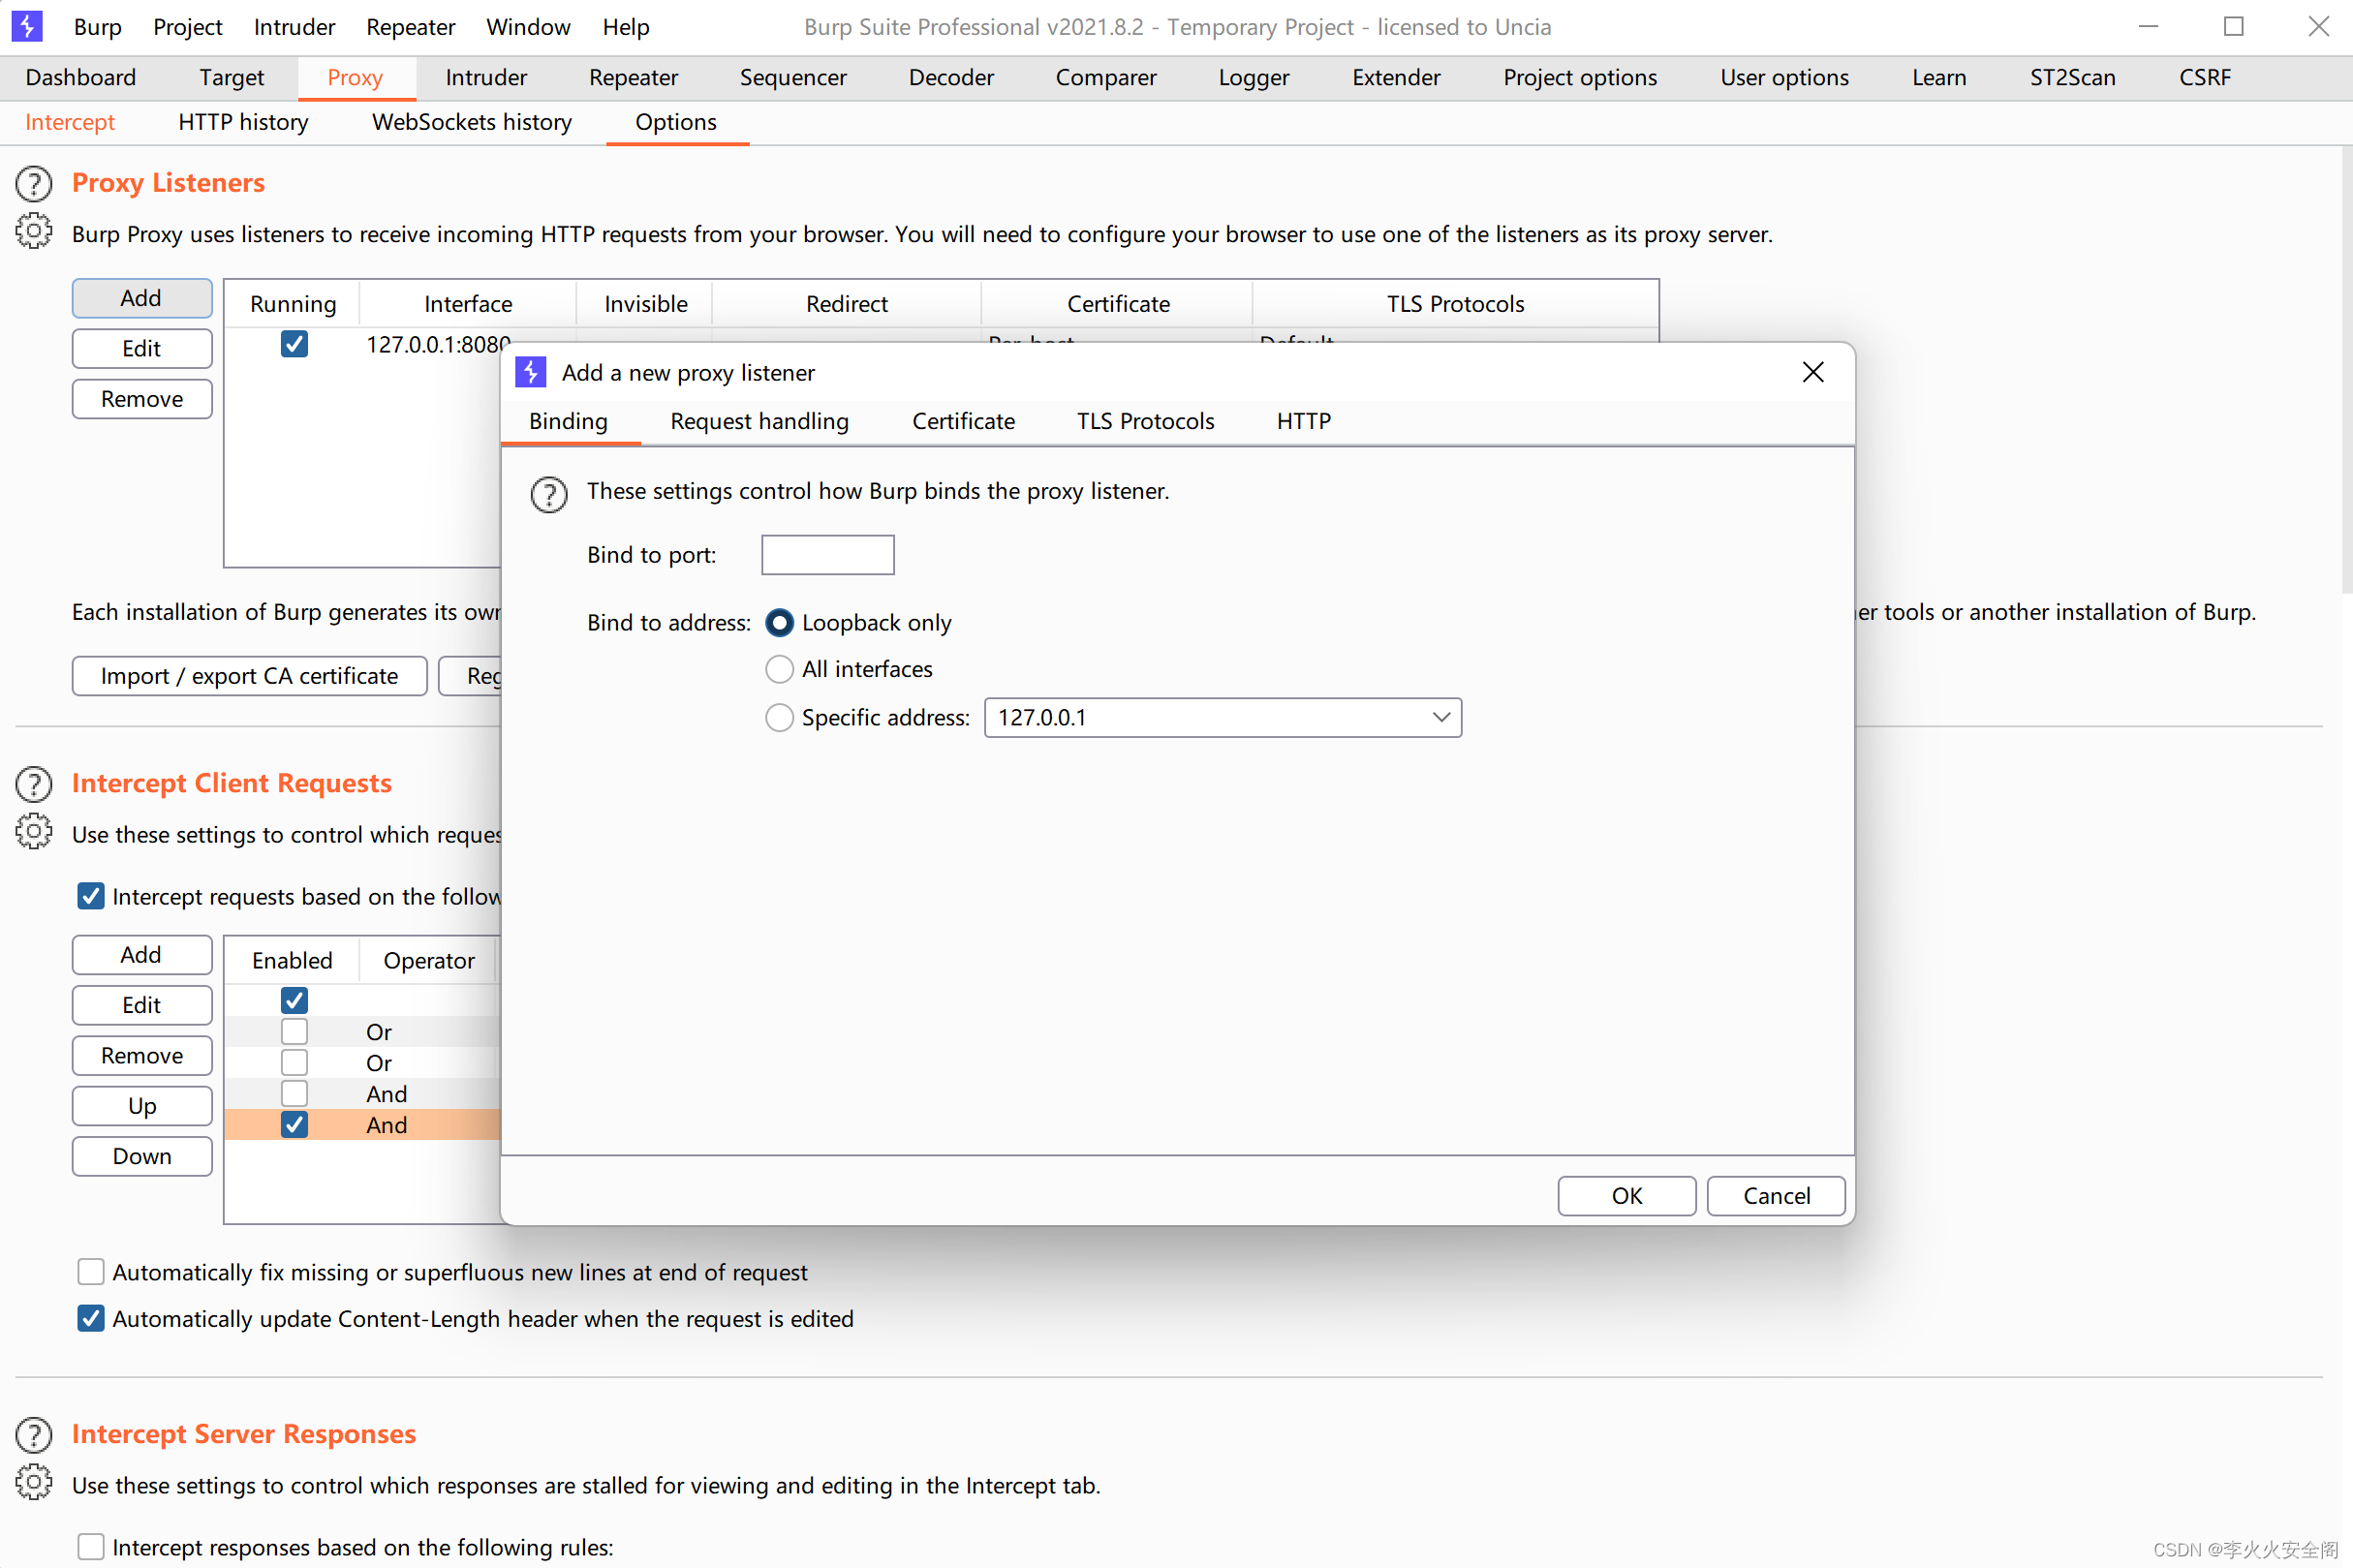Open the Window menu
The image size is (2353, 1568).
(528, 27)
